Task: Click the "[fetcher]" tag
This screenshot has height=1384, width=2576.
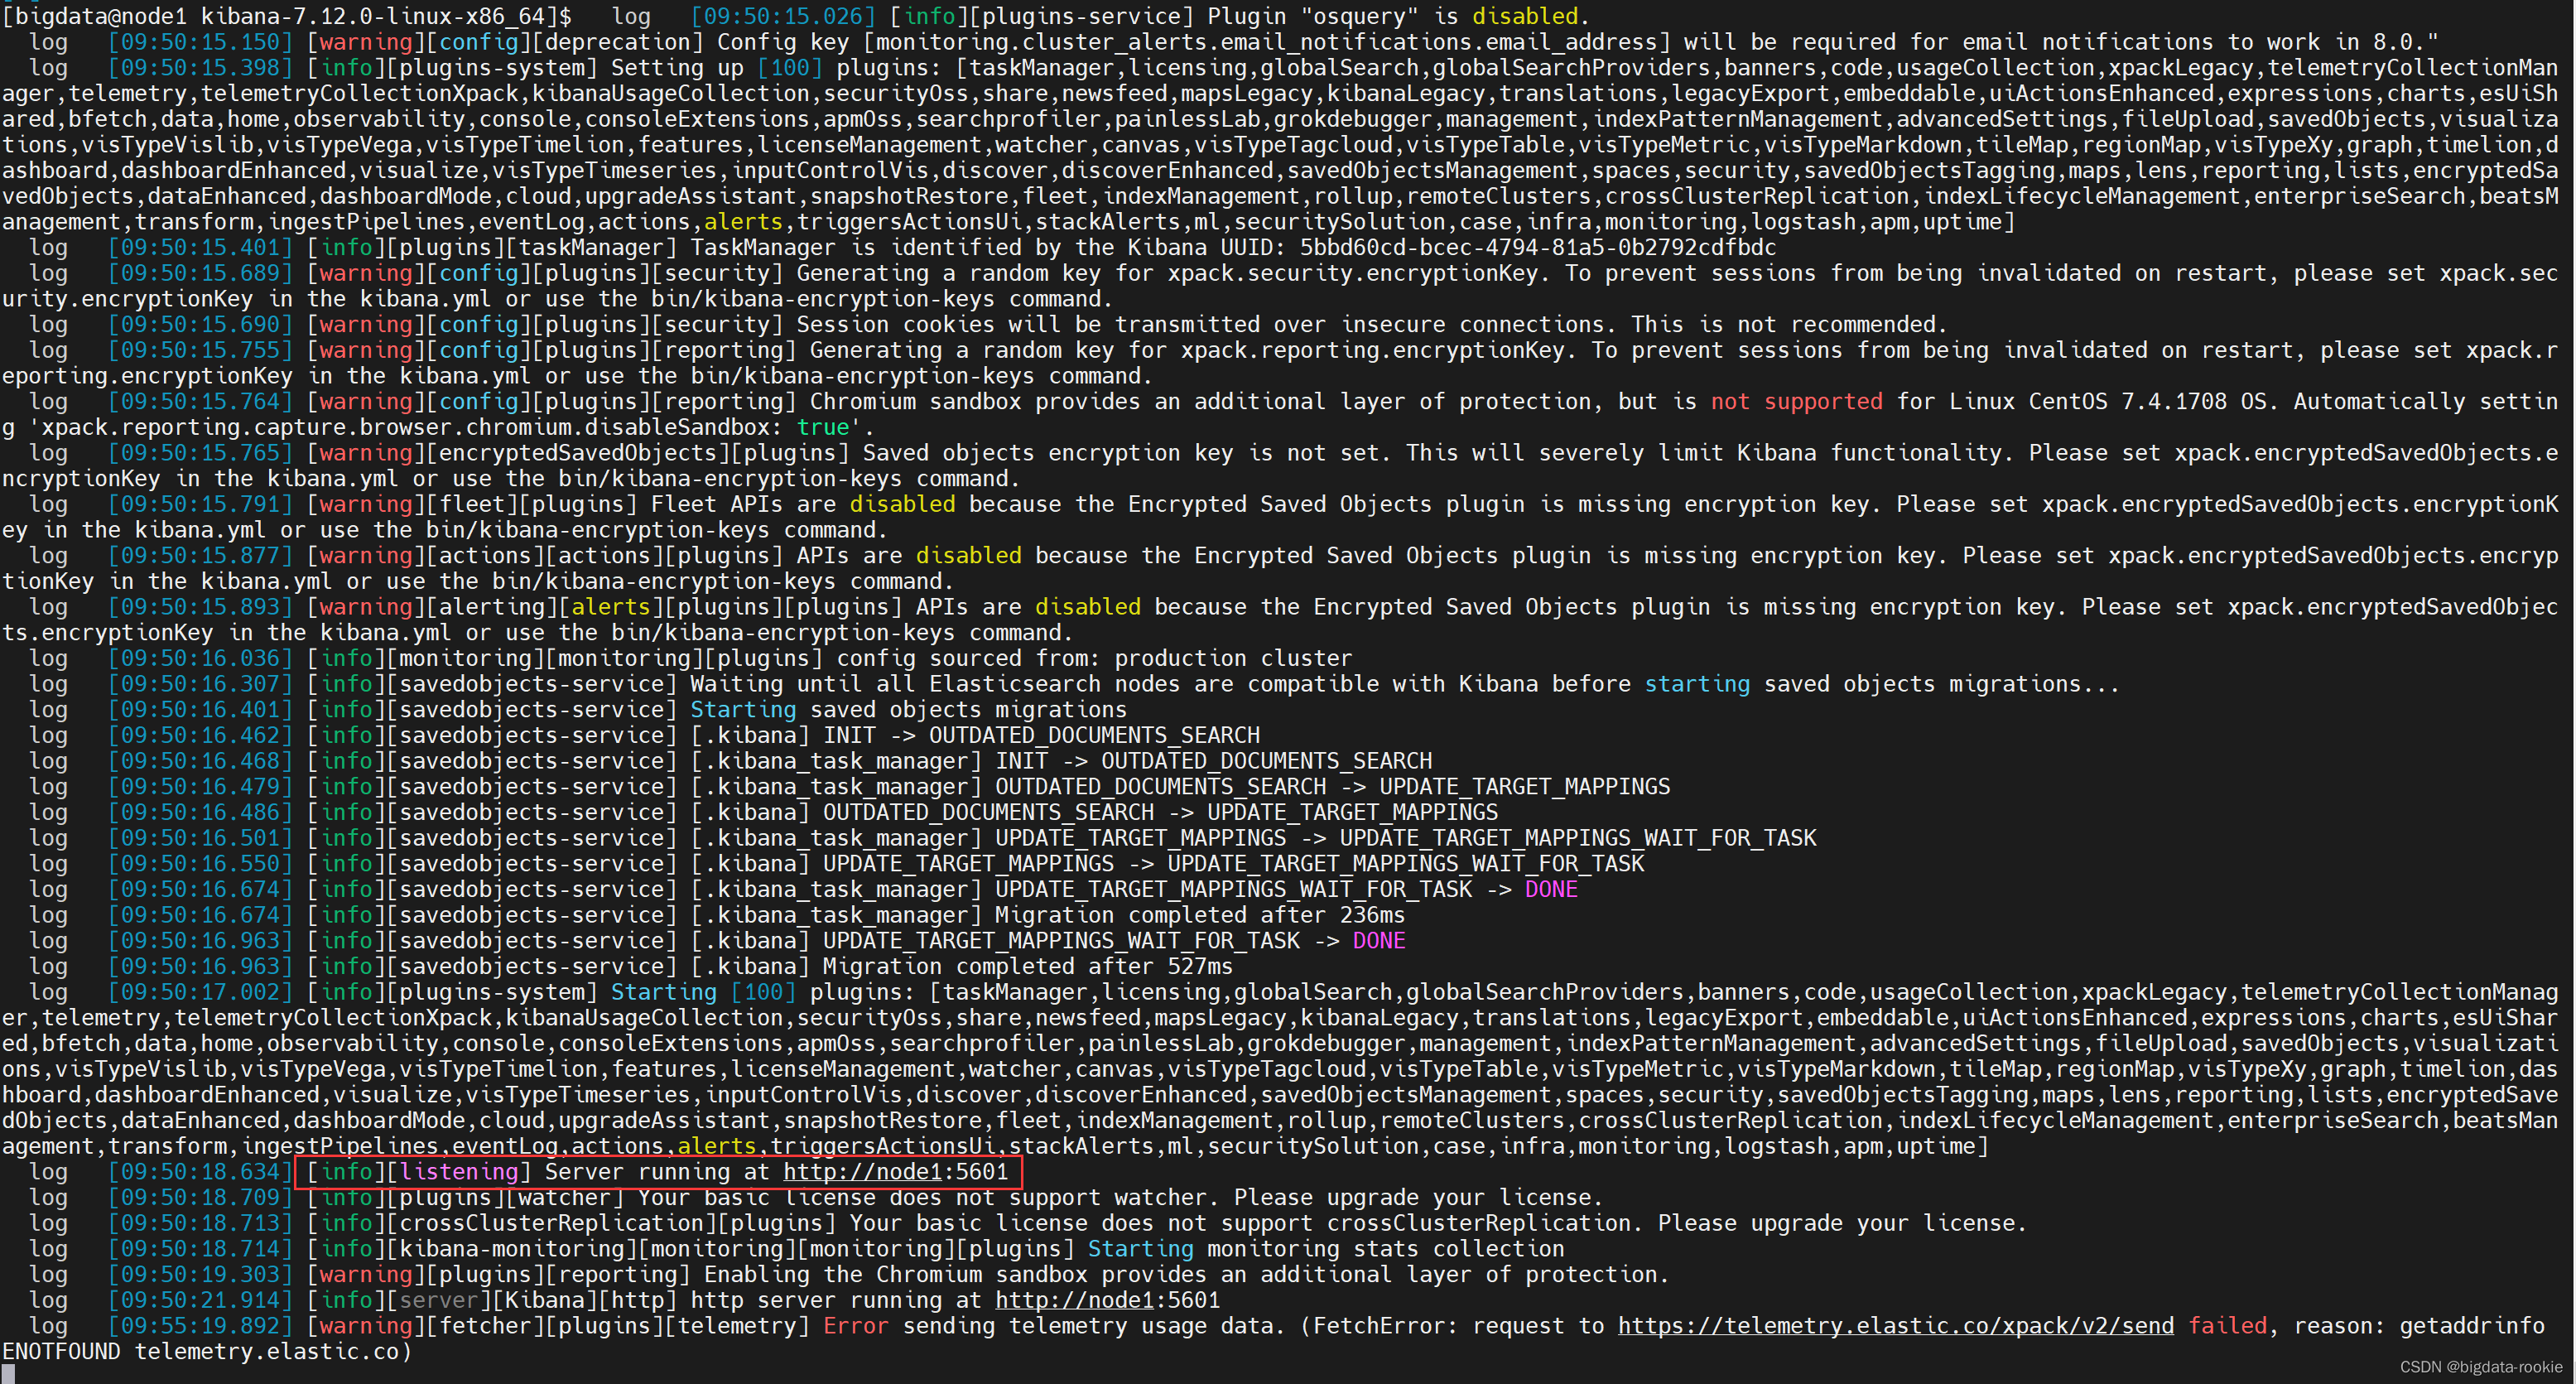Action: [484, 1325]
